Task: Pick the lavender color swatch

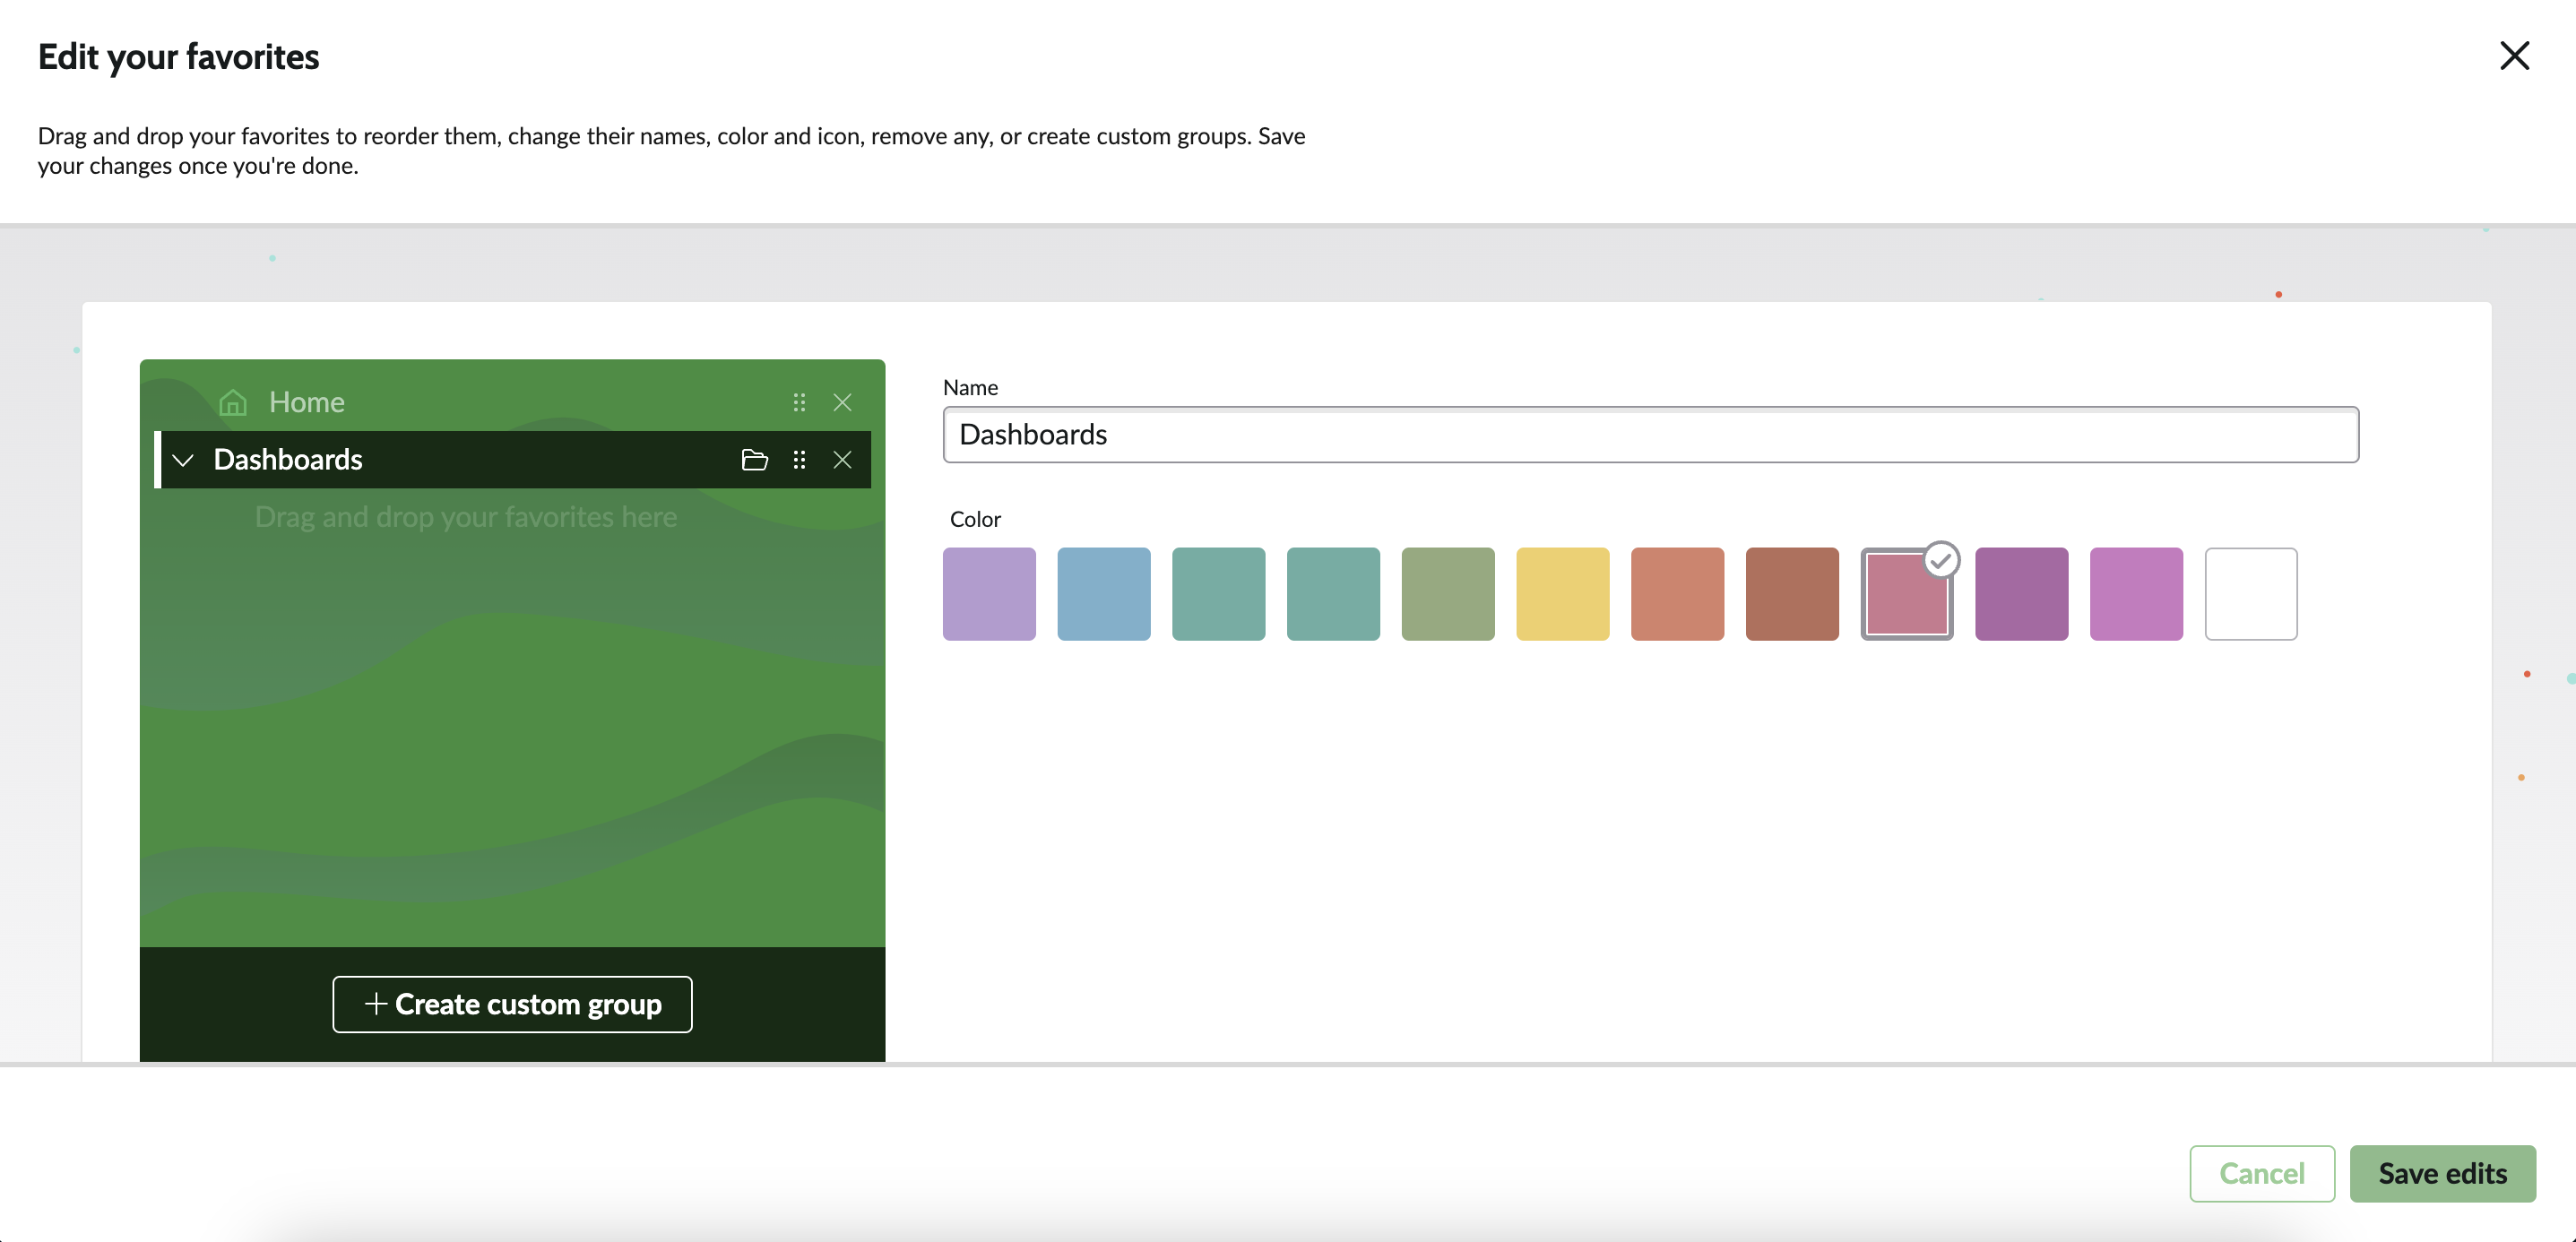Action: click(x=989, y=594)
